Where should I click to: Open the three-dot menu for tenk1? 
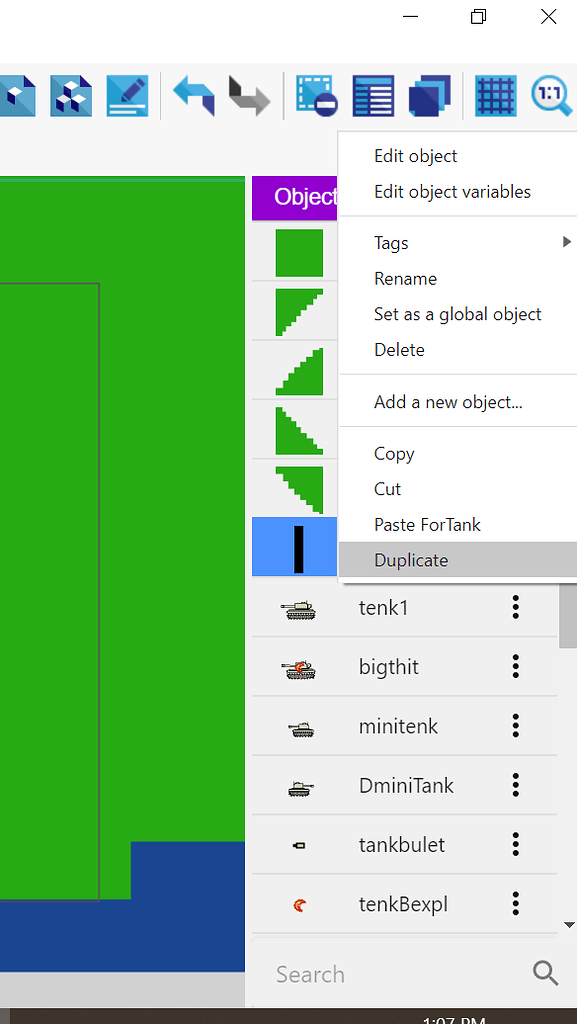tap(516, 607)
